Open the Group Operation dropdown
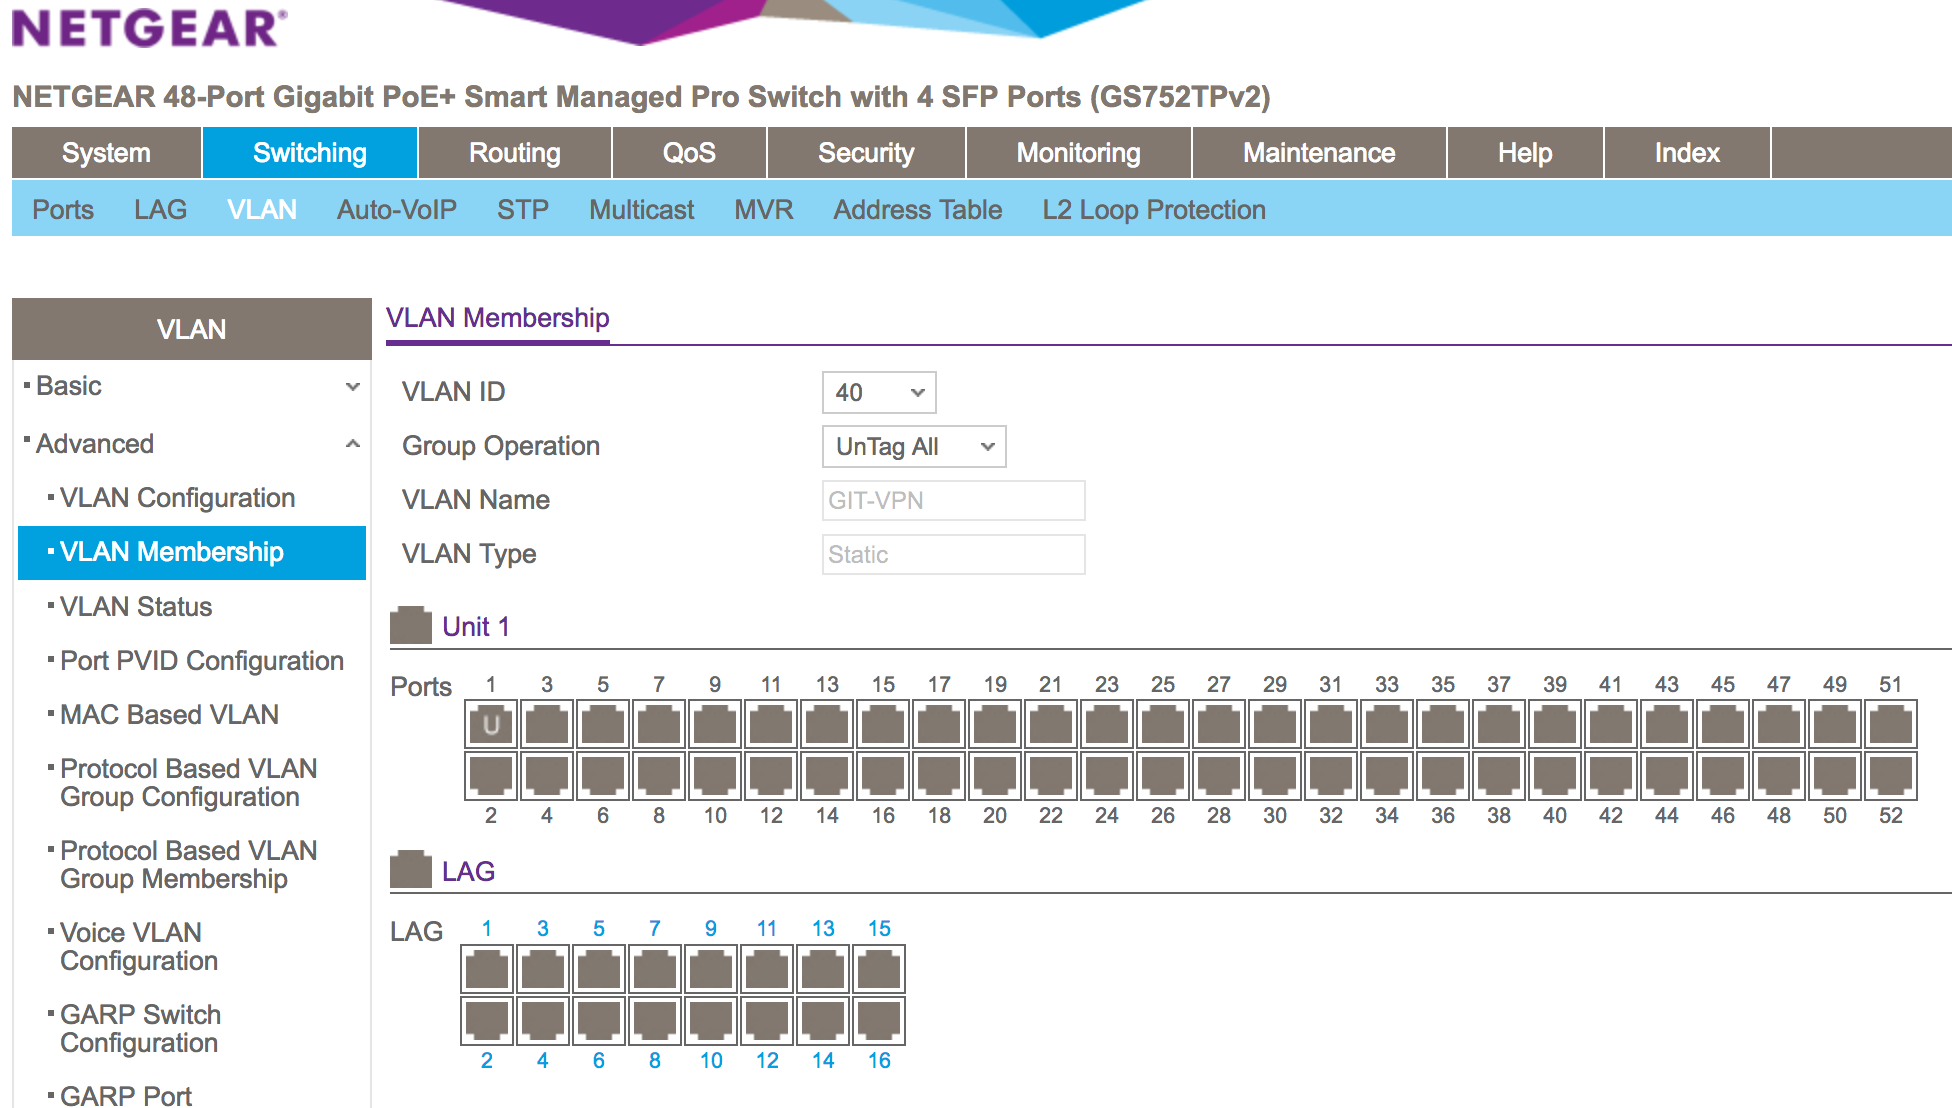The height and width of the screenshot is (1108, 1952). coord(913,447)
